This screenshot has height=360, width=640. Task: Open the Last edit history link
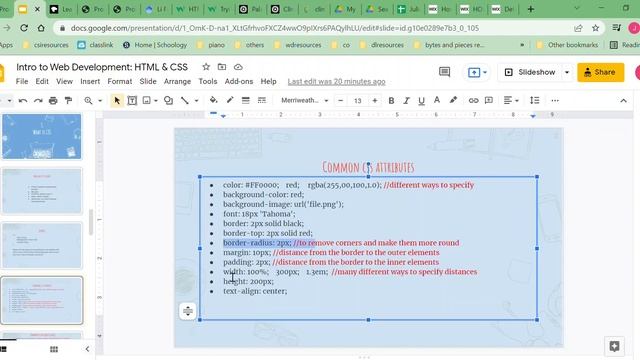coord(336,82)
